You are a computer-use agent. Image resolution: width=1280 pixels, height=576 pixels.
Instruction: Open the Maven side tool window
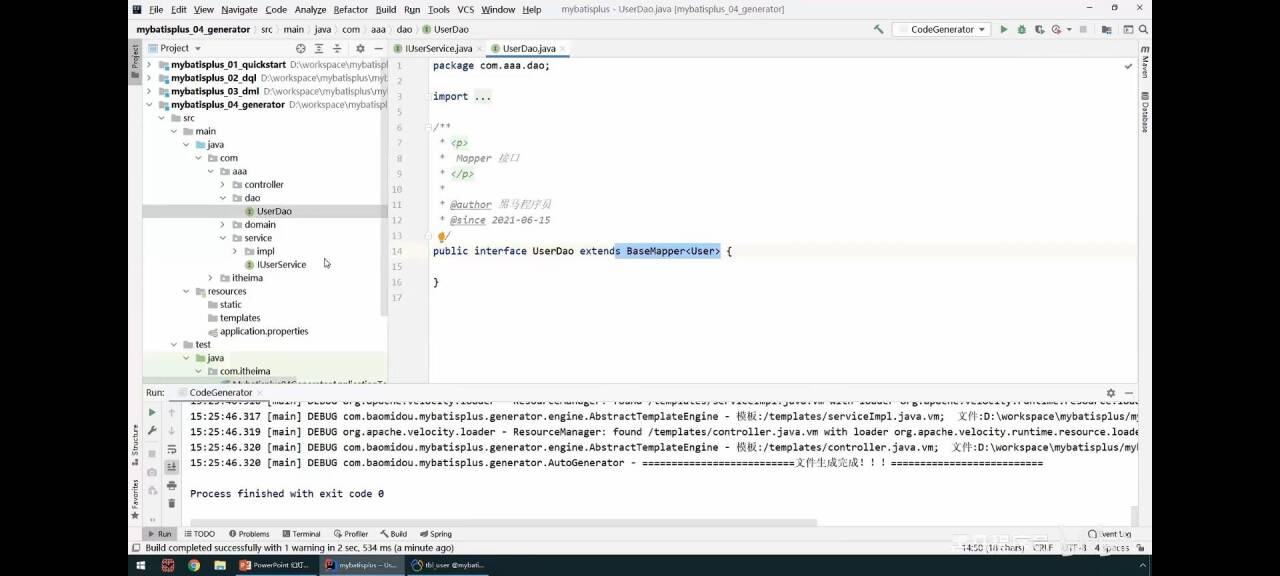(x=1145, y=62)
